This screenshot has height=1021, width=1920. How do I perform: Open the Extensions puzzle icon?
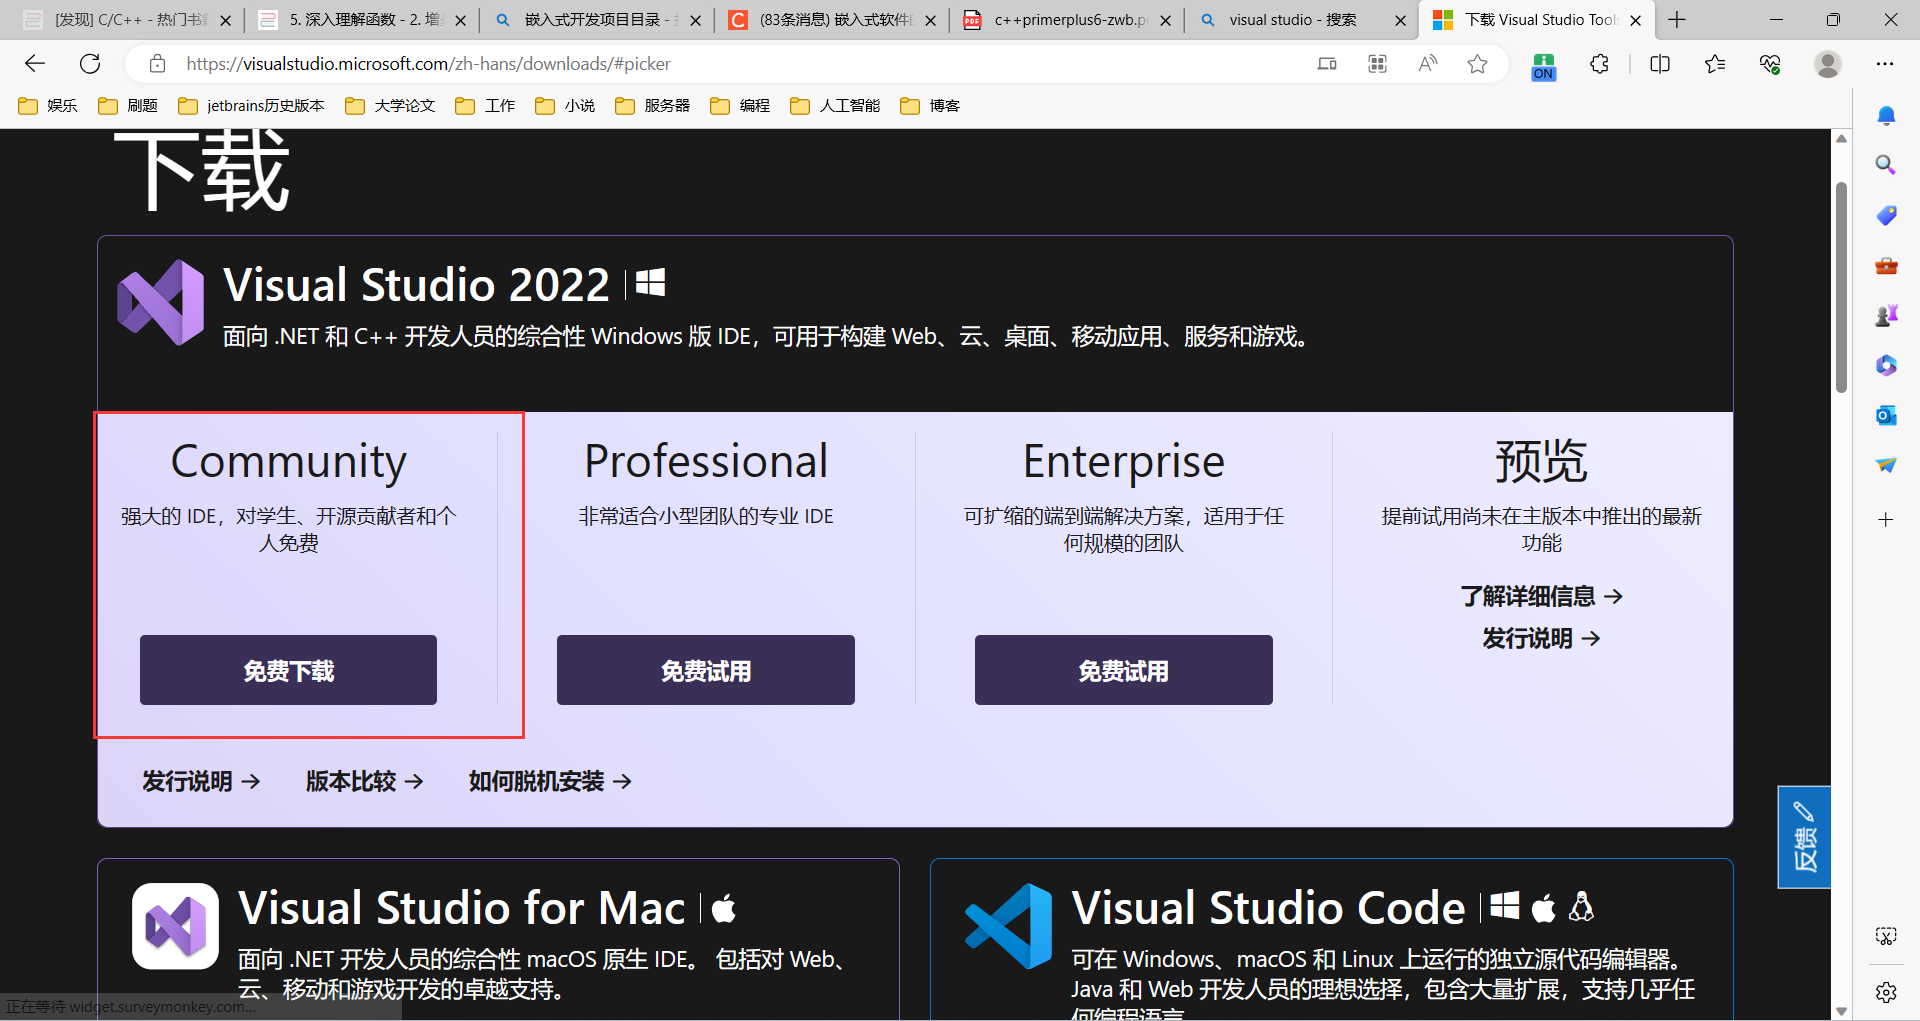(x=1599, y=64)
